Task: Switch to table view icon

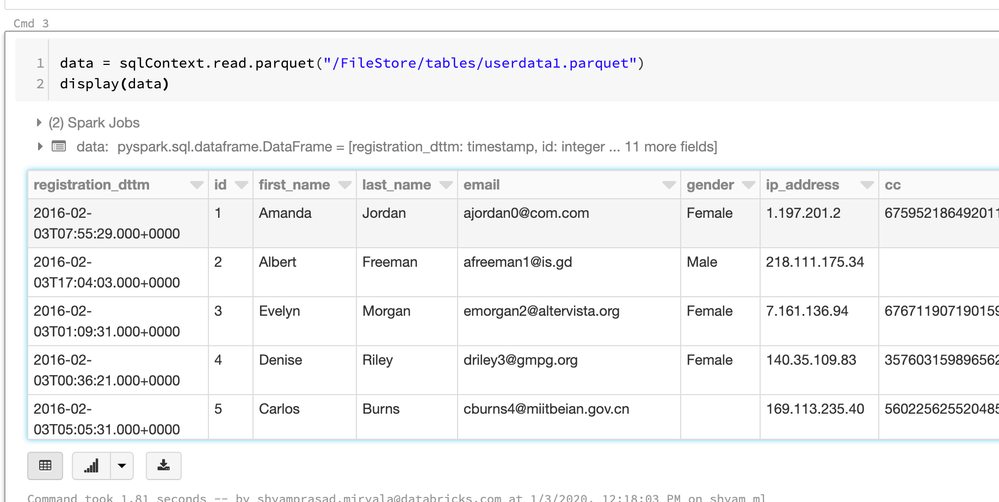Action: 45,466
